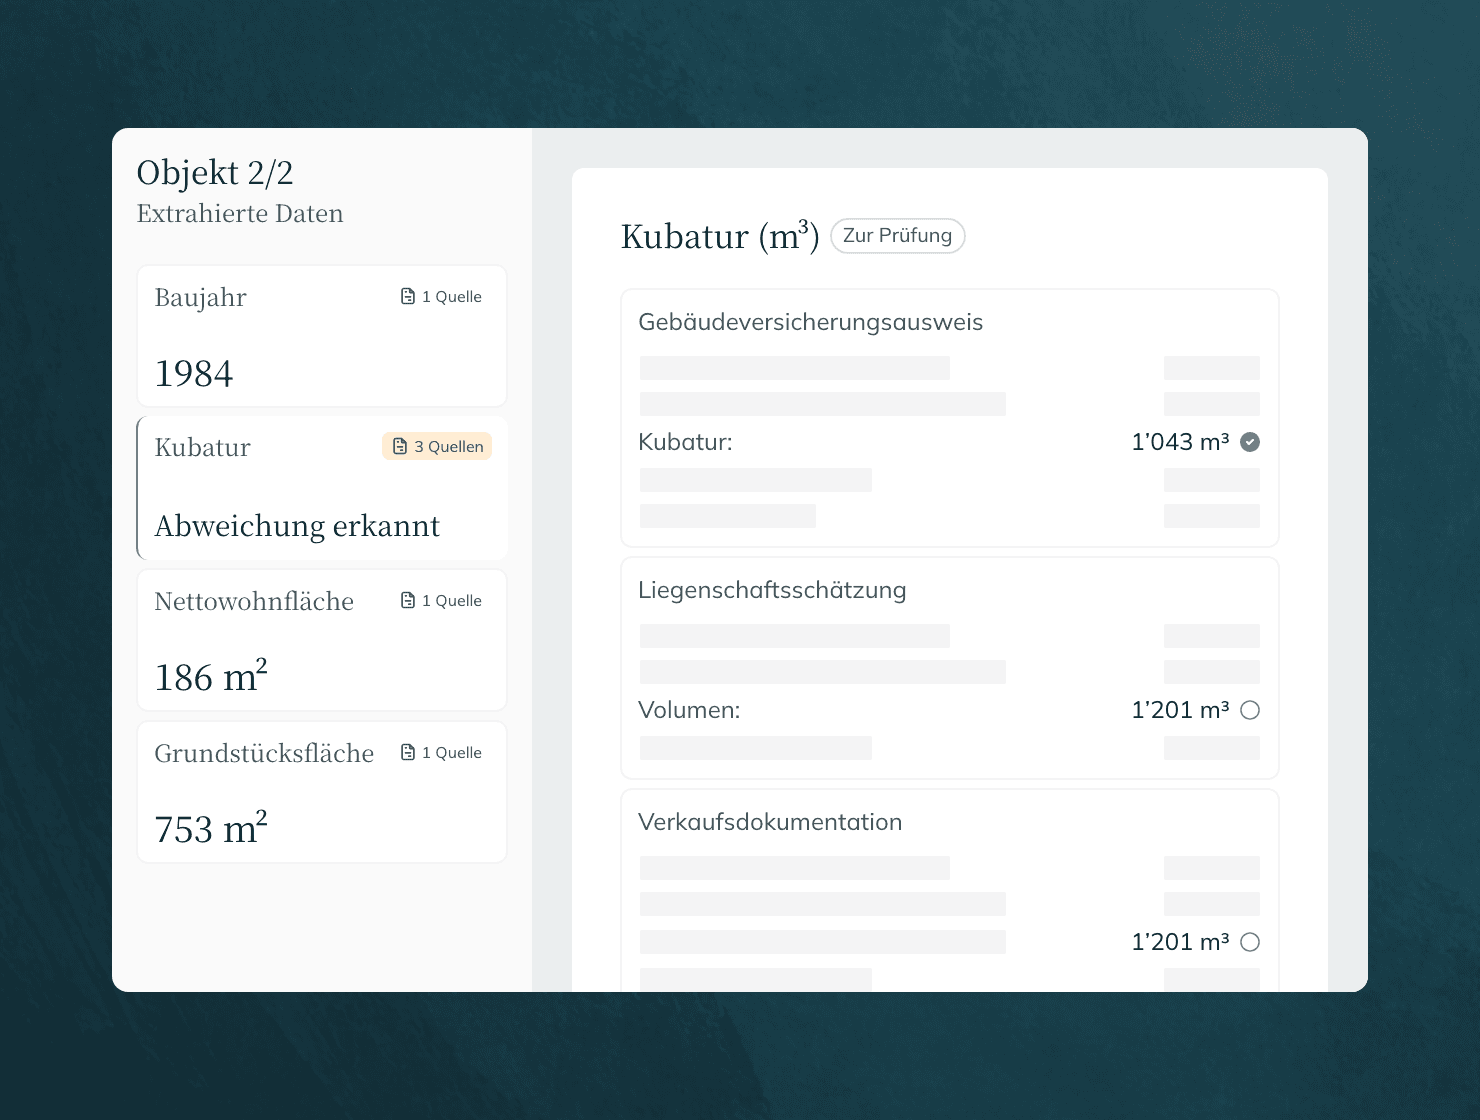
Task: Click the Volumen: row label
Action: coord(689,710)
